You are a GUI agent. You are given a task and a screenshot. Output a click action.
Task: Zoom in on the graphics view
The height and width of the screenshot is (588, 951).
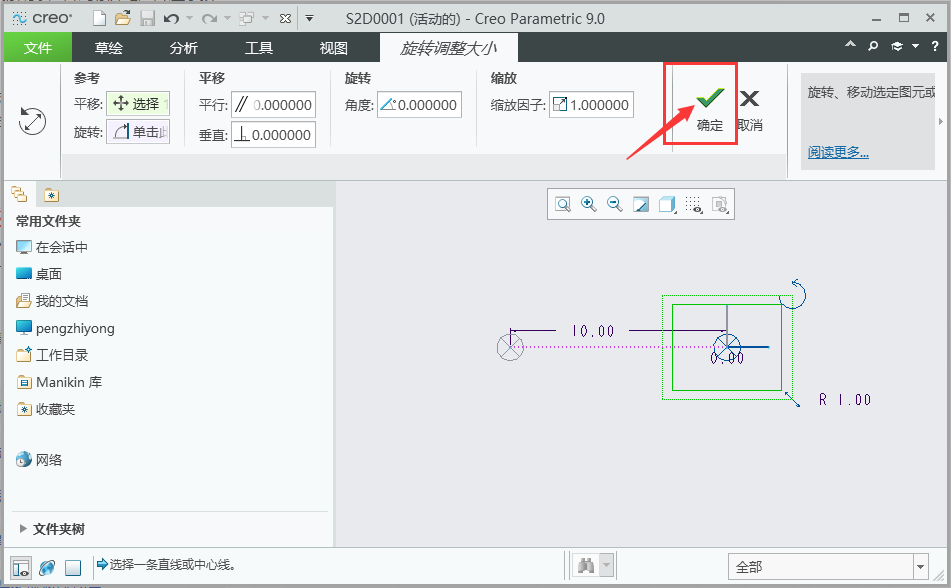click(x=588, y=204)
